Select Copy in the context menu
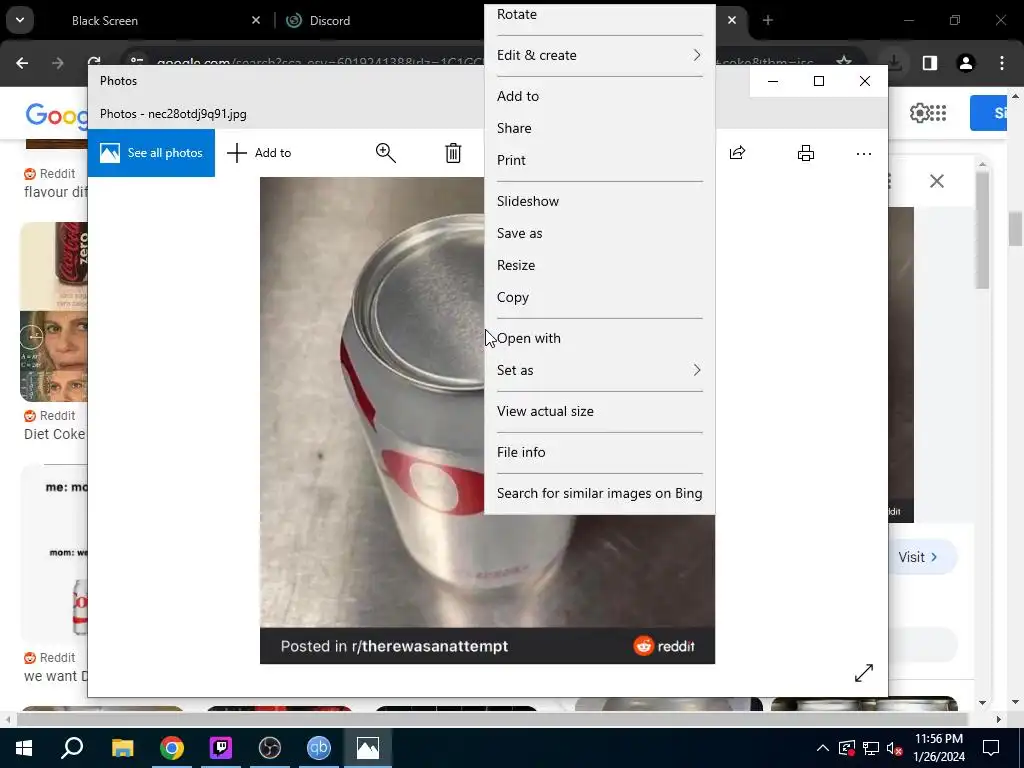Screen dimensions: 1024x768 click(x=599, y=297)
